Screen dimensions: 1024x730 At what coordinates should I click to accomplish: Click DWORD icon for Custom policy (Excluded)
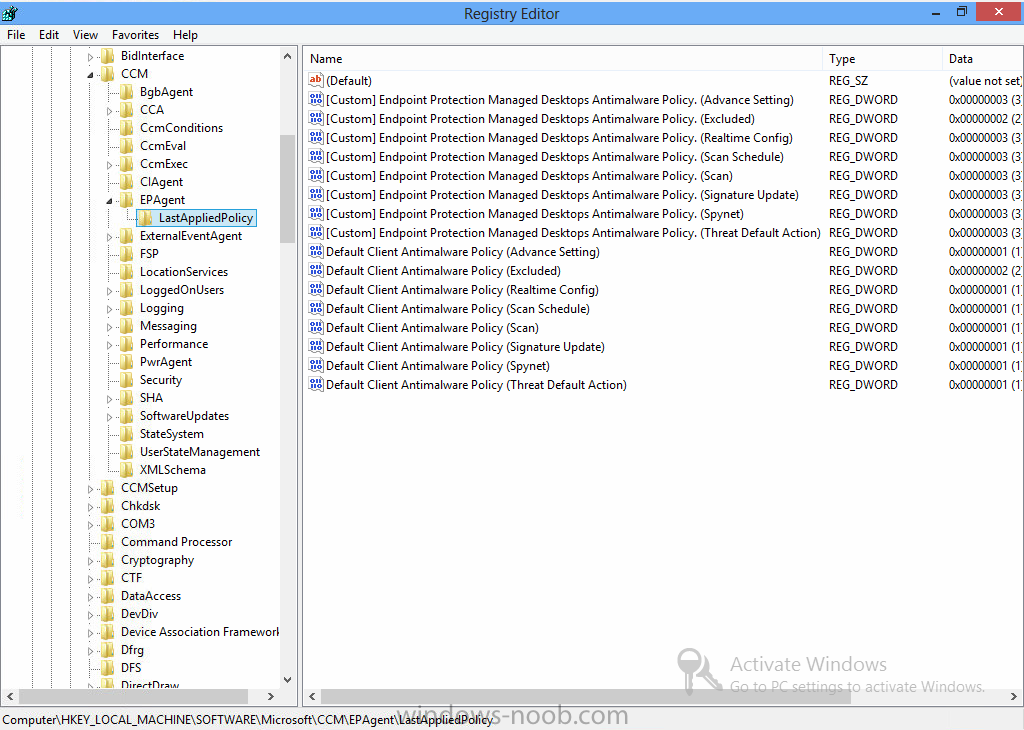point(316,118)
